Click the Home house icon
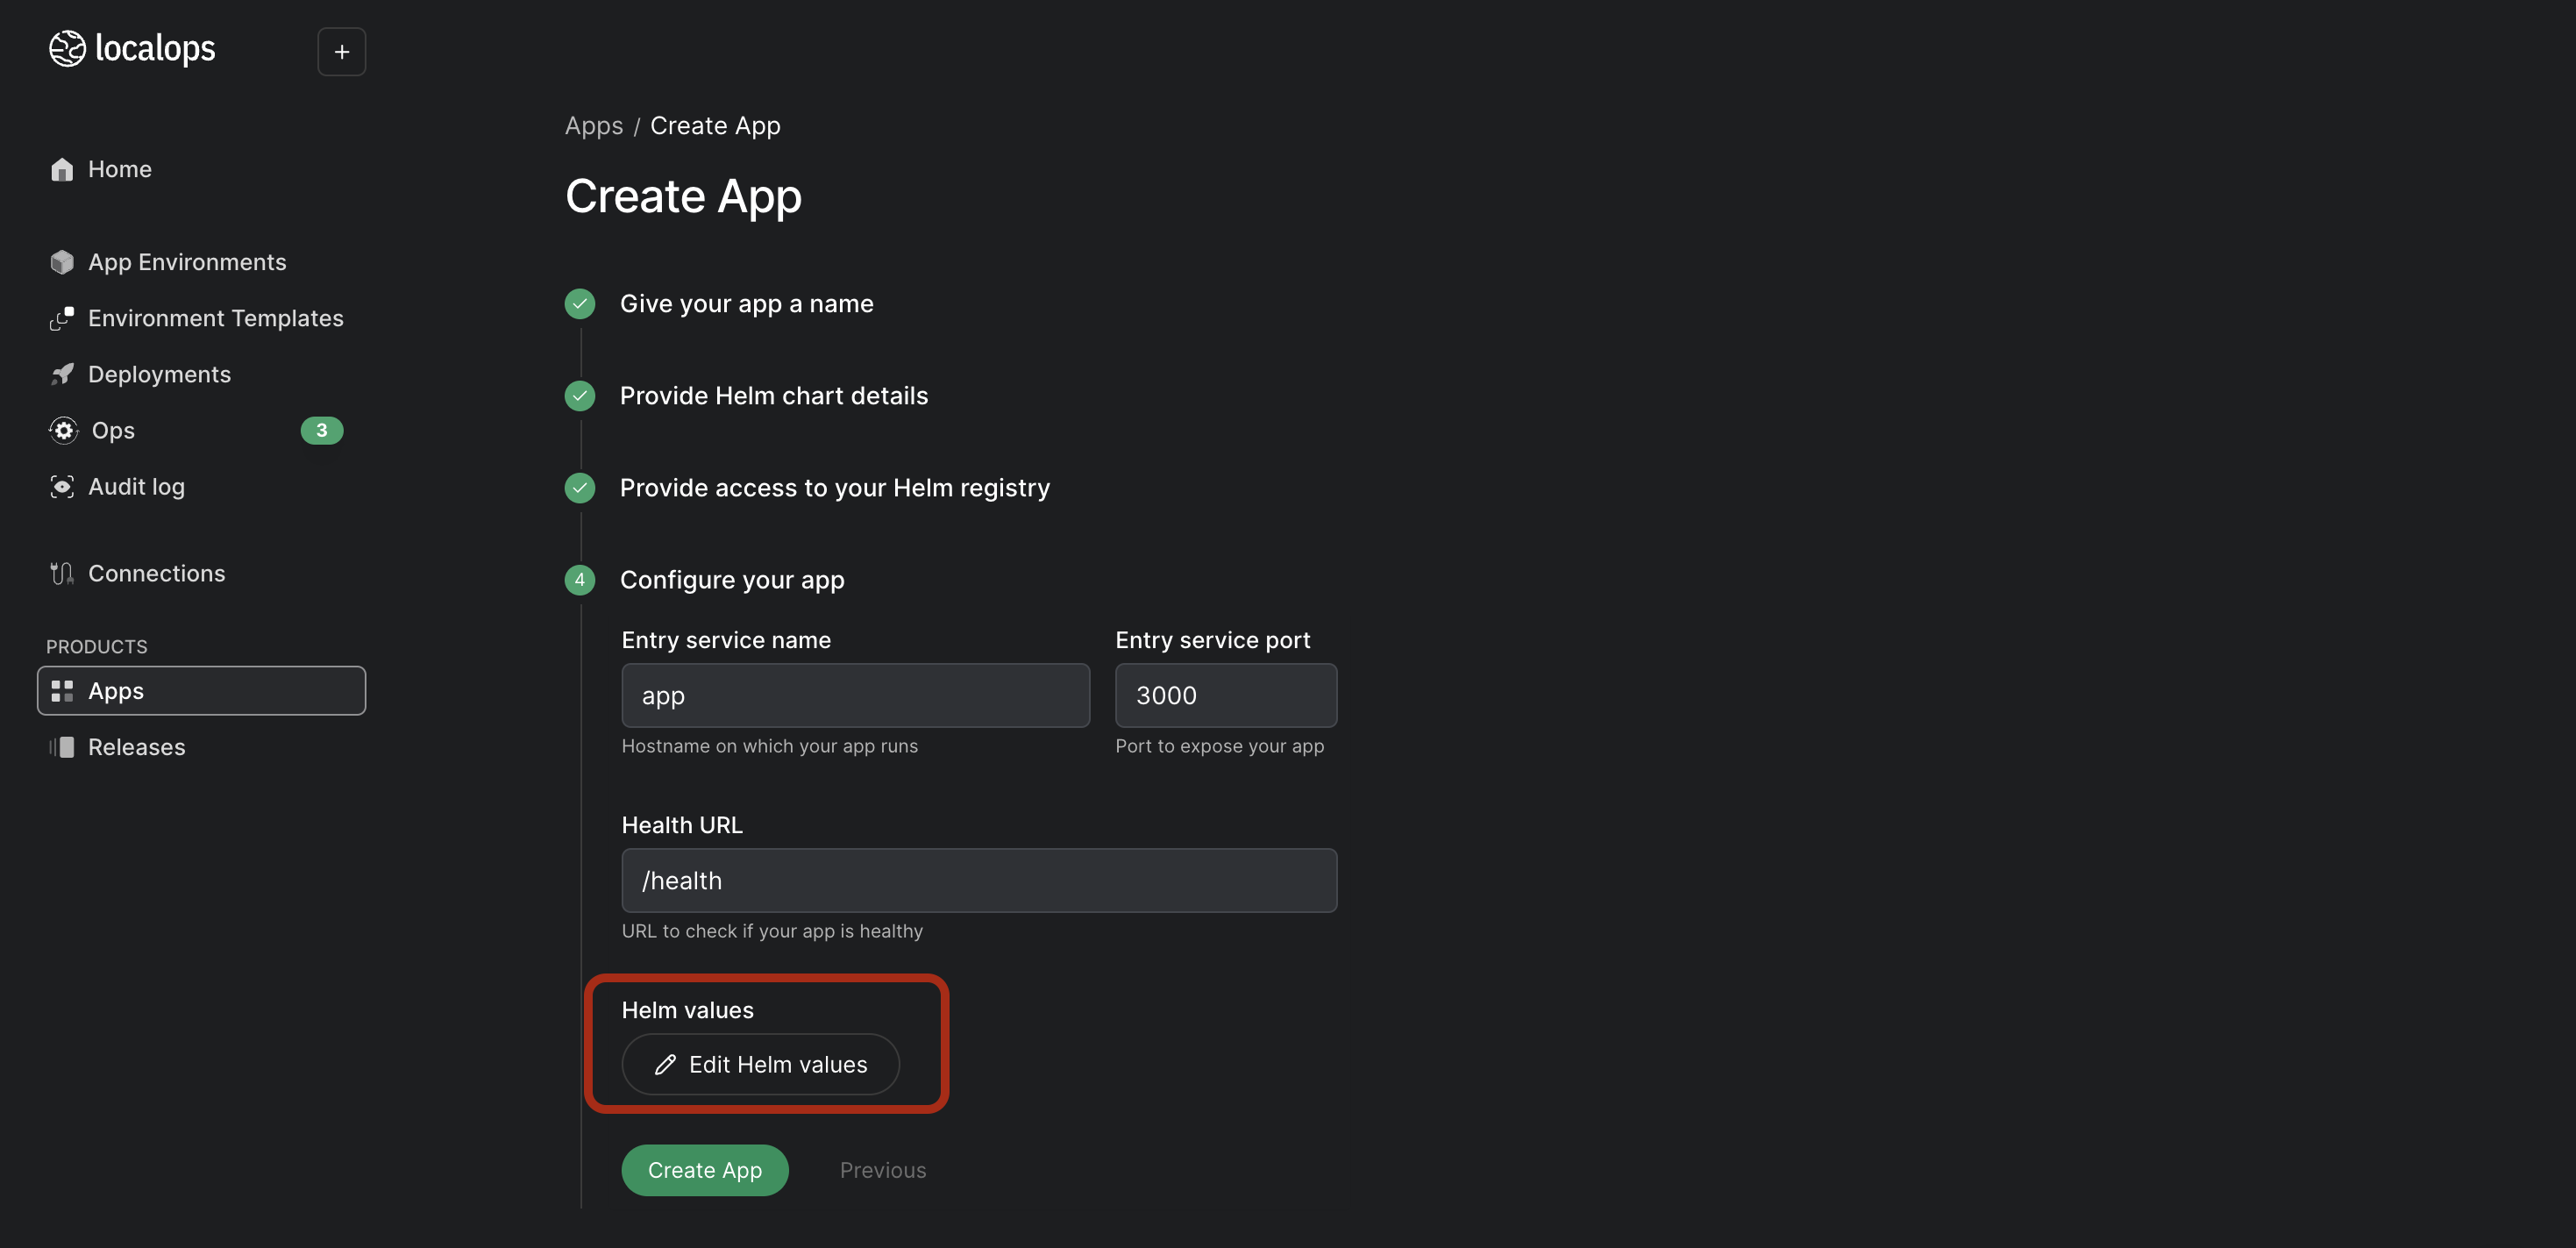Viewport: 2576px width, 1248px height. pos(62,169)
